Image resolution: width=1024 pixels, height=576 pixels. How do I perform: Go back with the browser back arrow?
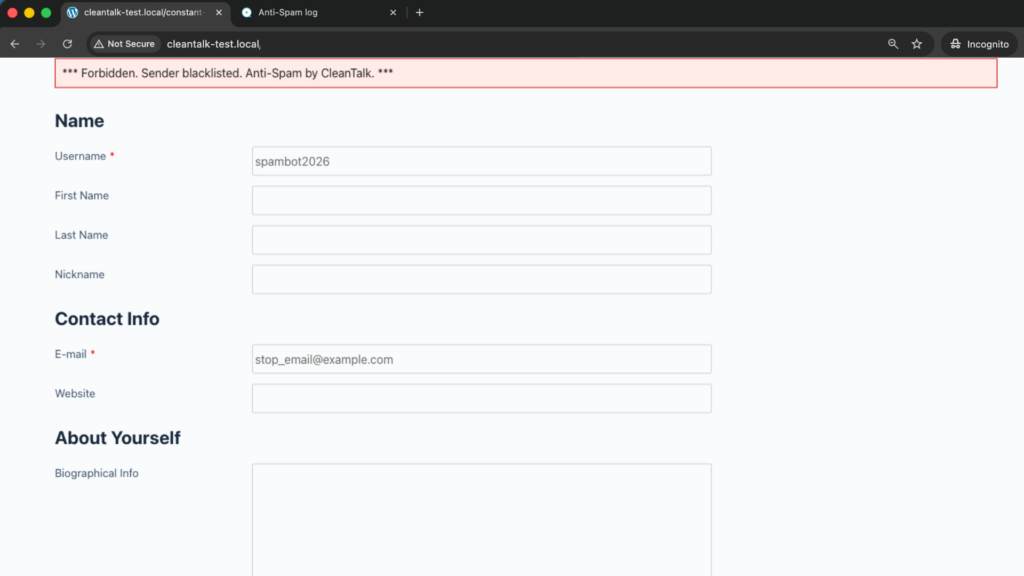click(14, 44)
